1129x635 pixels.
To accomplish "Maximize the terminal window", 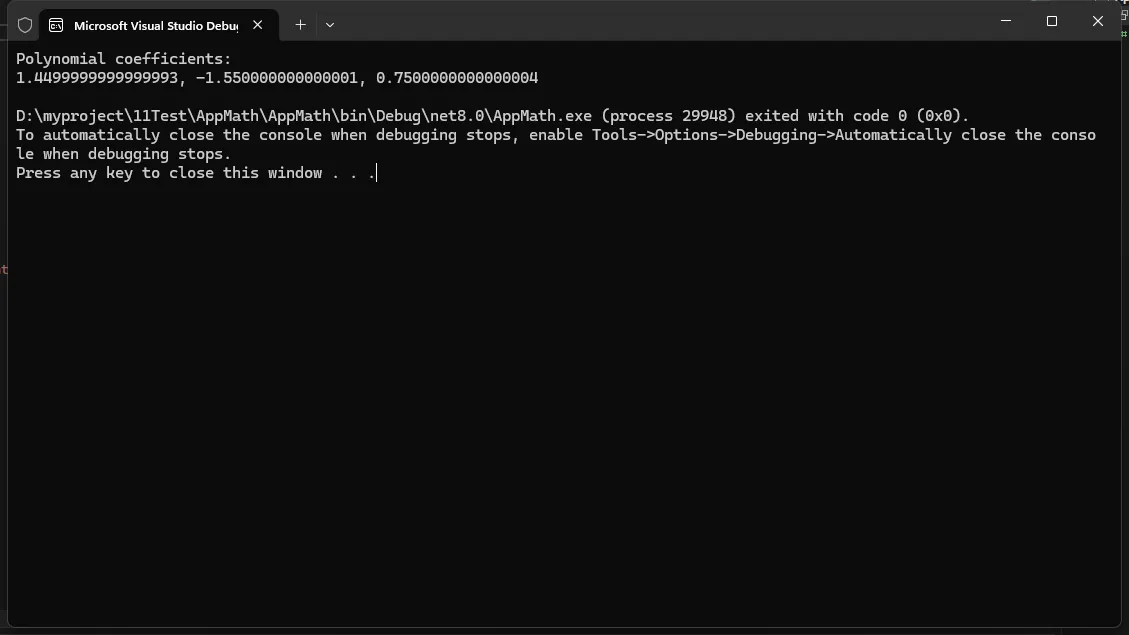I will point(1051,21).
